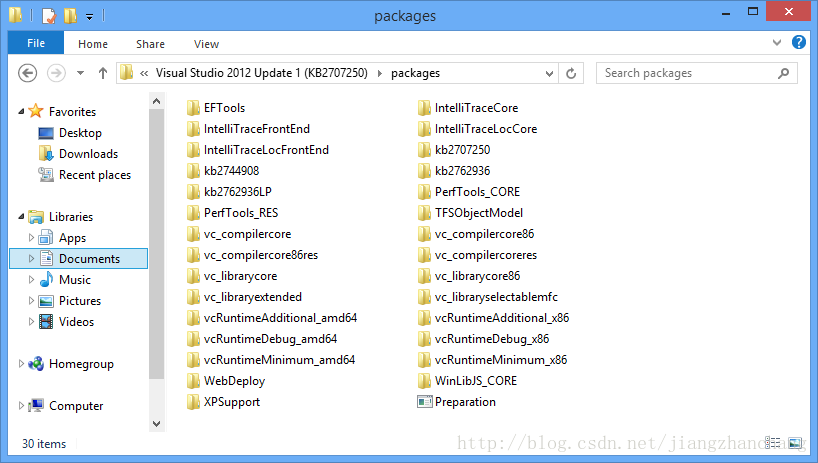Click the Properties quick access icon
This screenshot has height=463, width=818.
tap(49, 16)
